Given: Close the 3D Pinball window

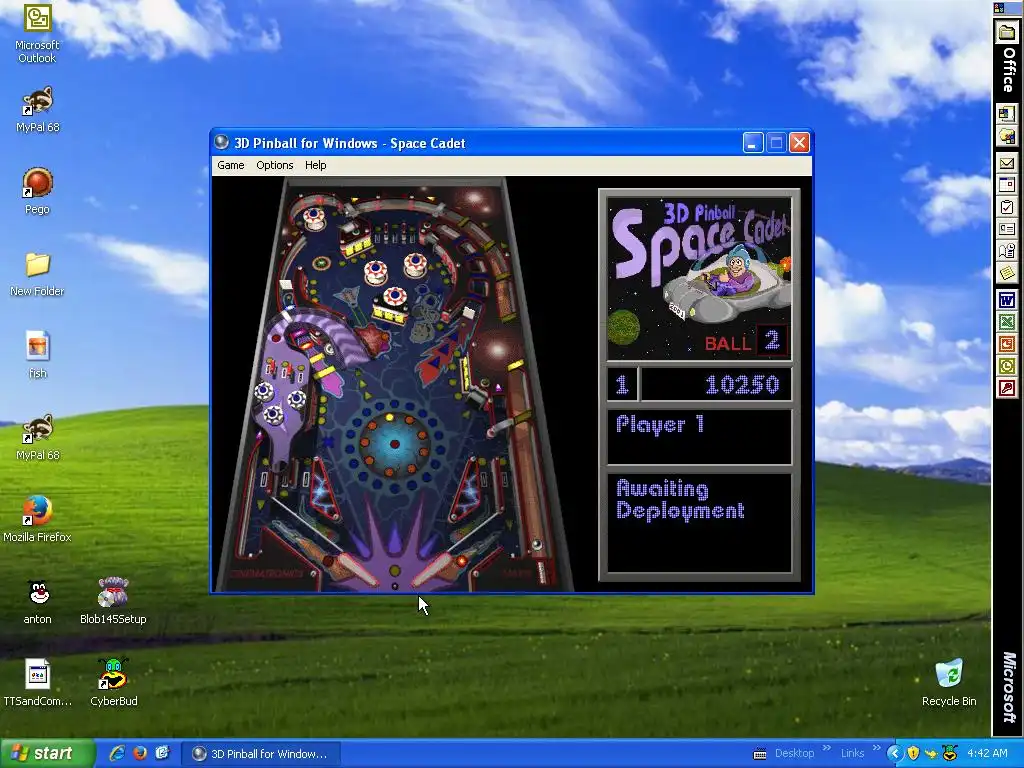Looking at the screenshot, I should point(799,143).
